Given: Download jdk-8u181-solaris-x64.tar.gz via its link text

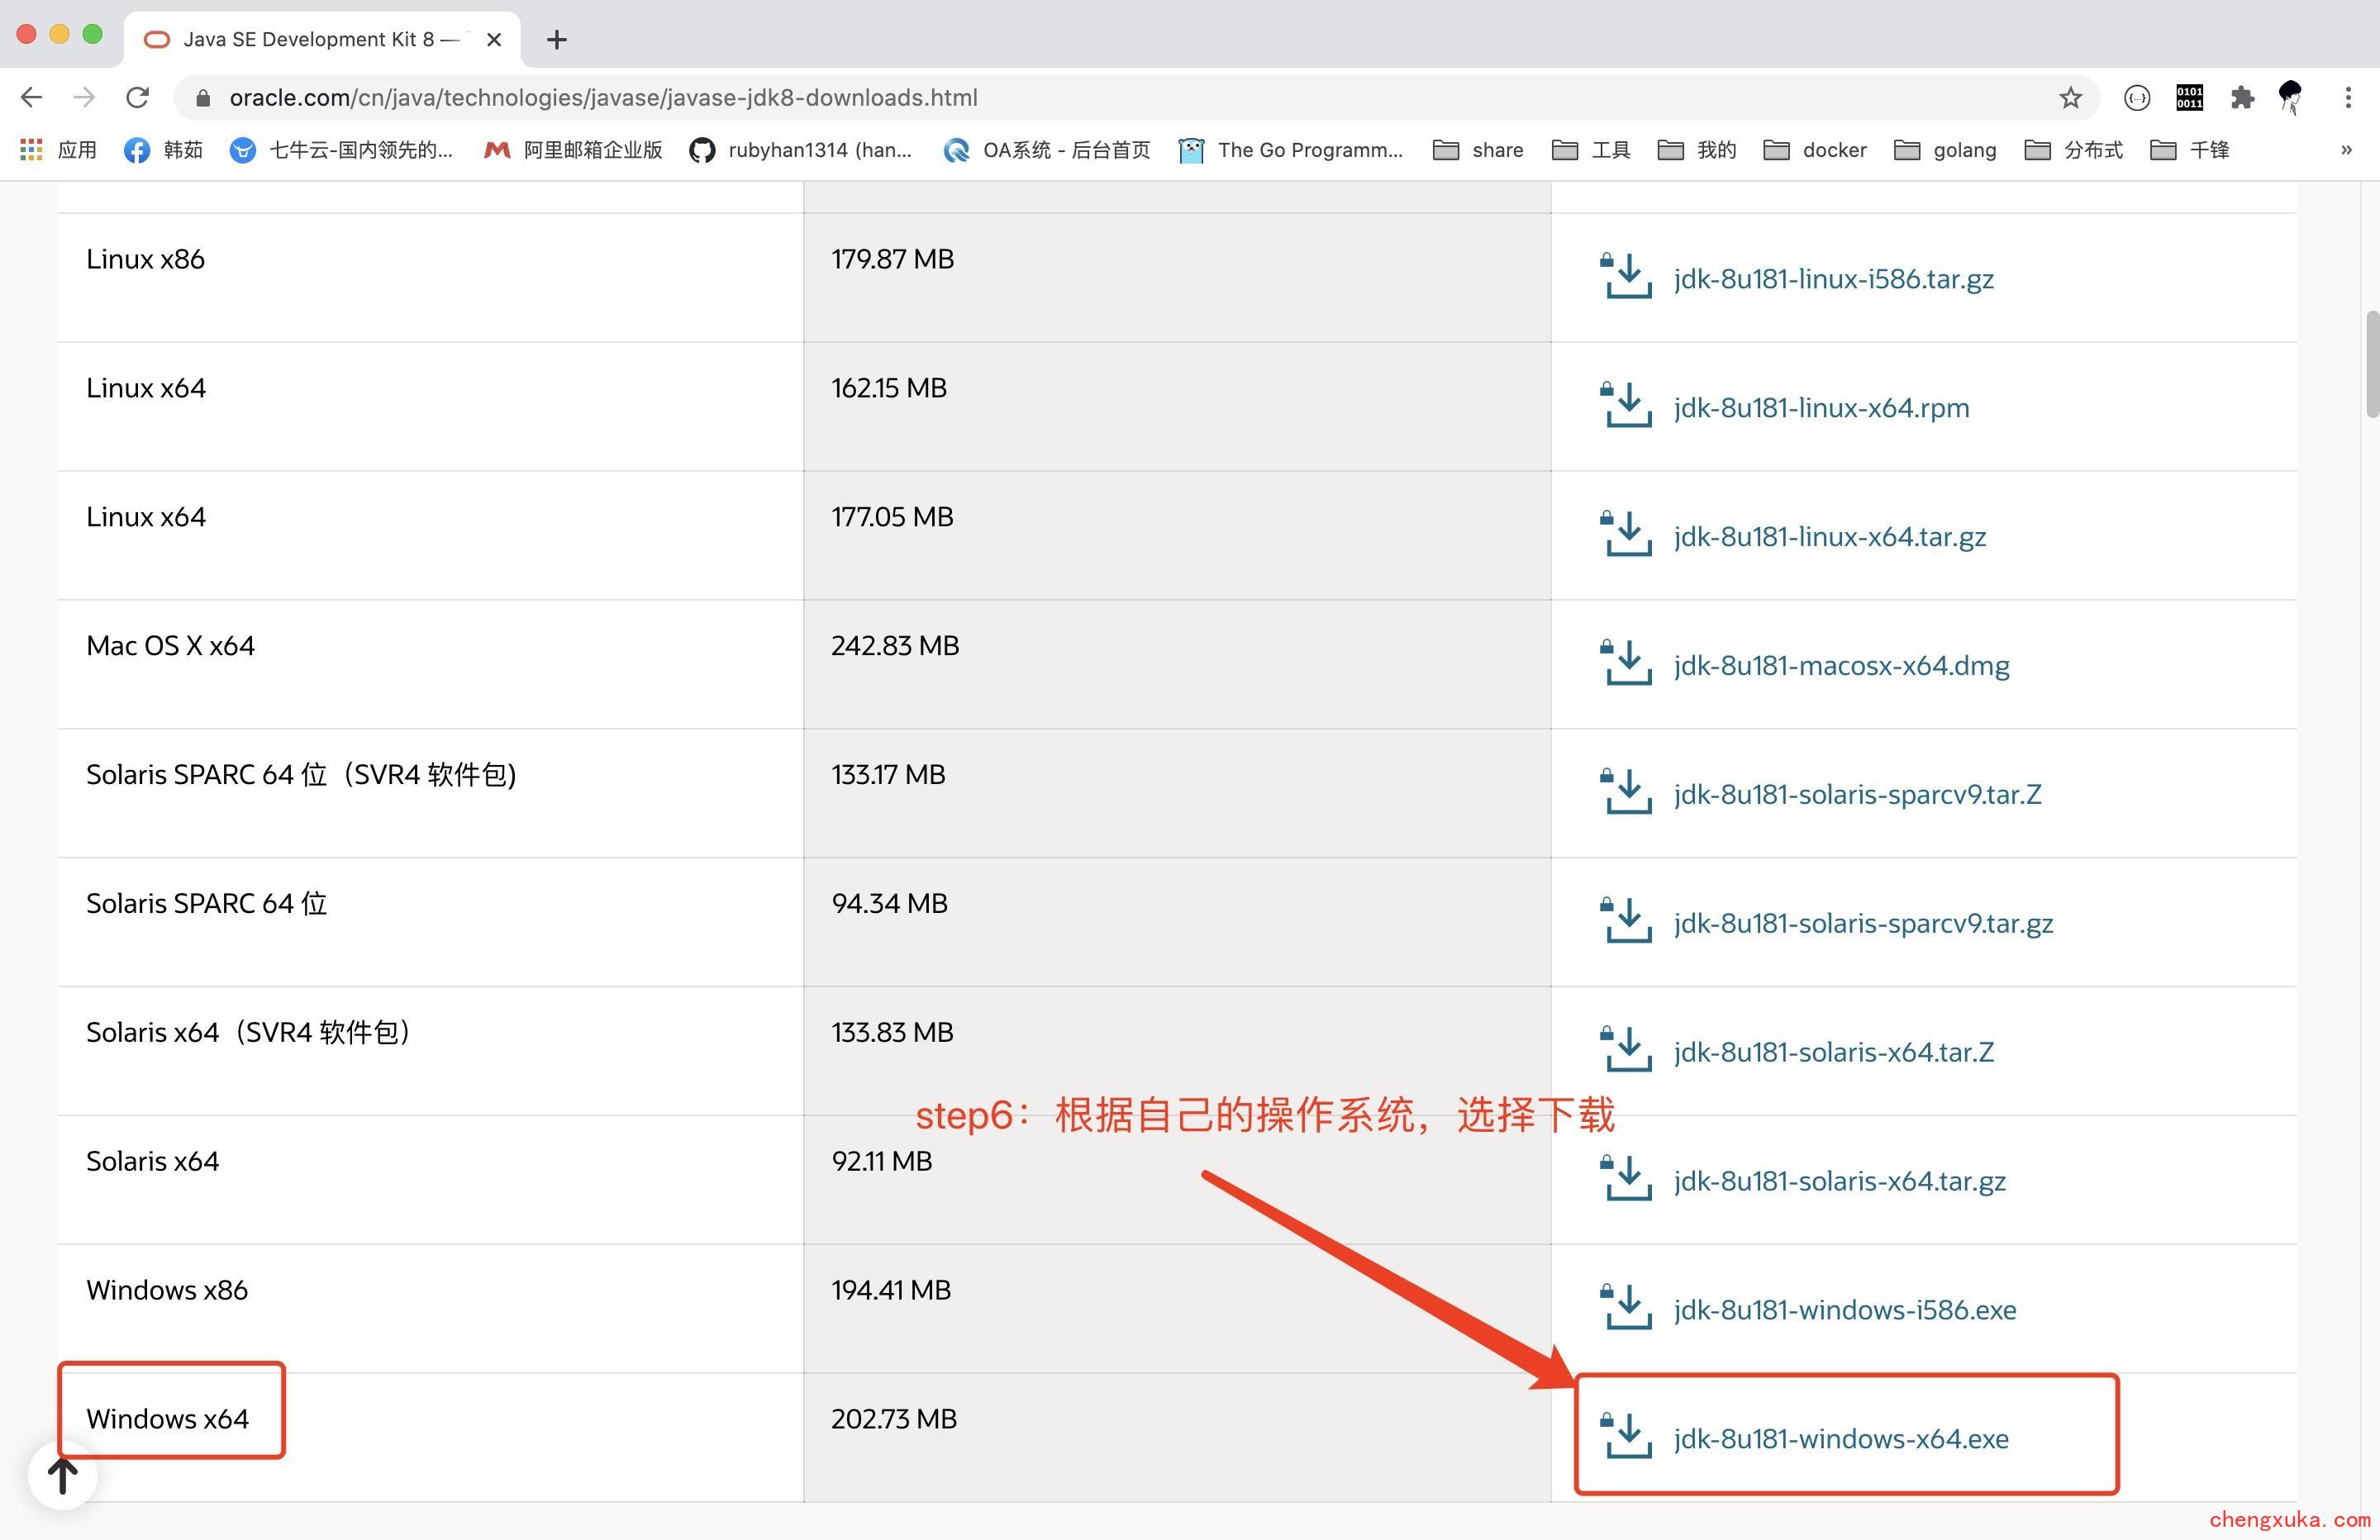Looking at the screenshot, I should 1839,1180.
